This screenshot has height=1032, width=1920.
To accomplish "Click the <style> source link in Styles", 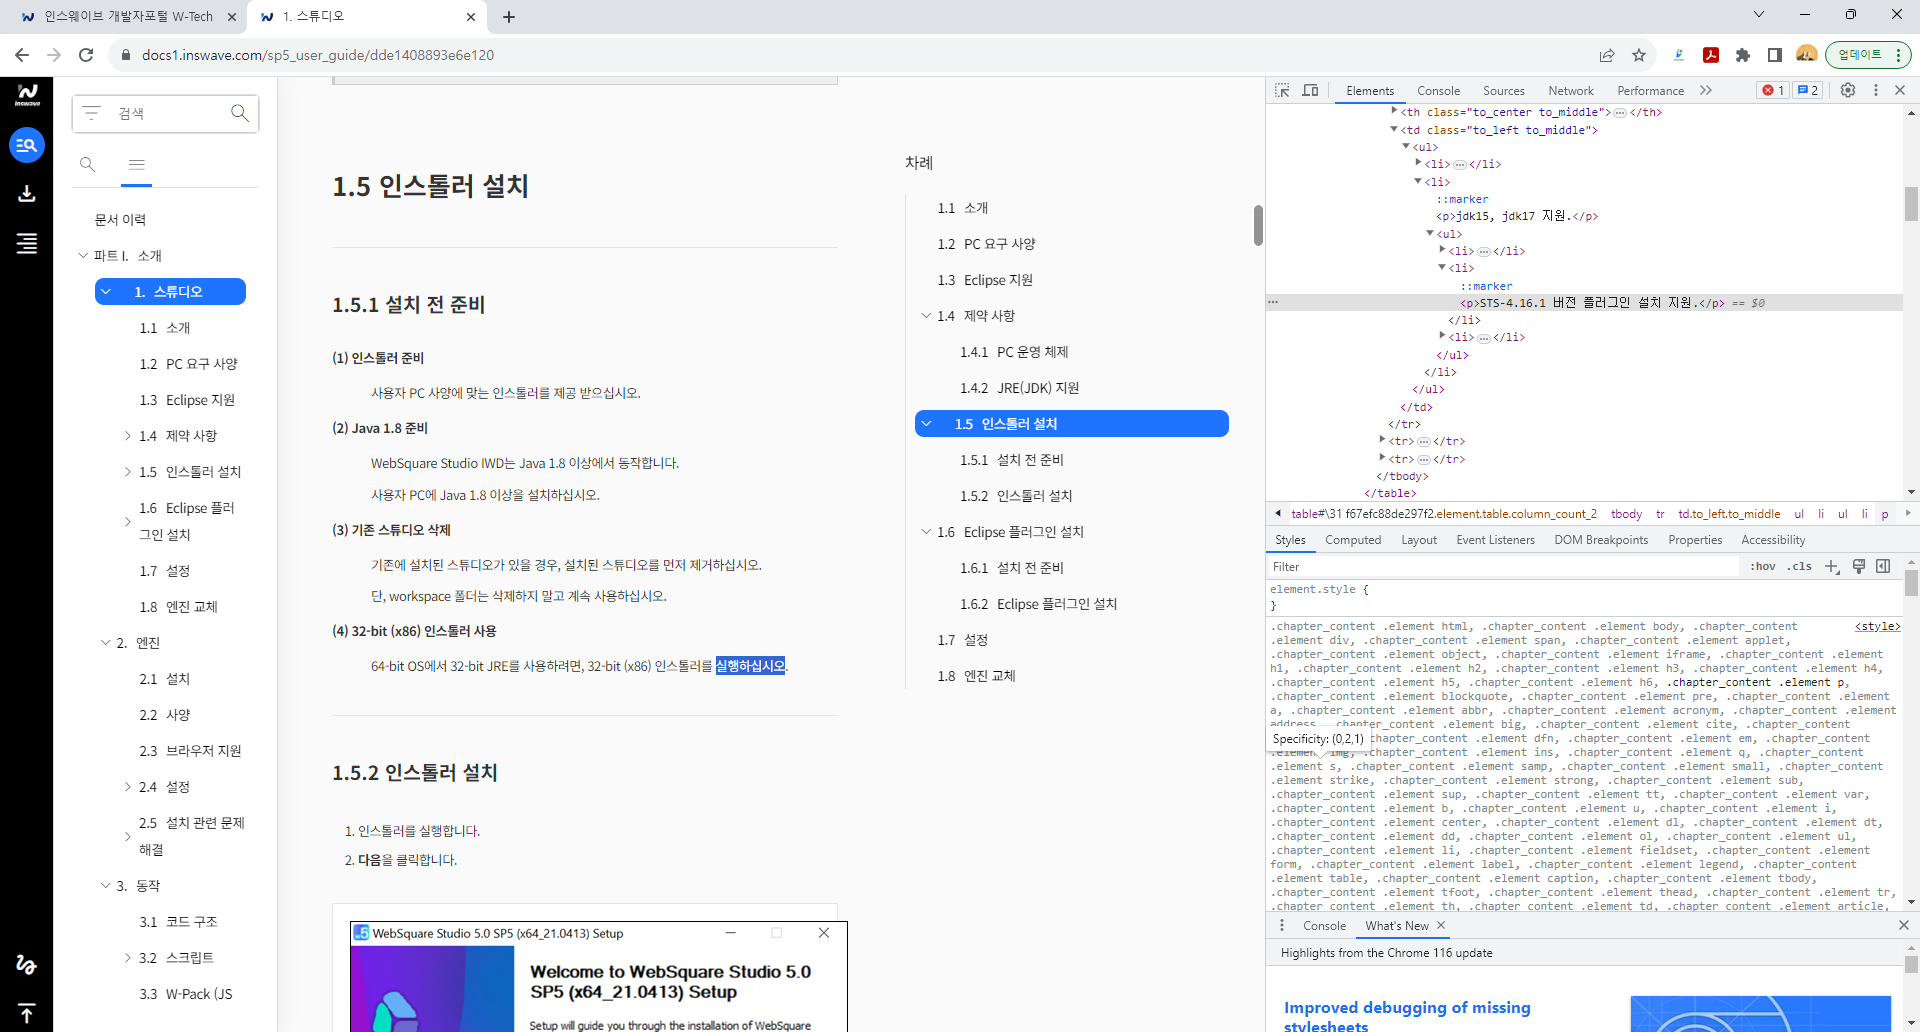I will (x=1877, y=626).
